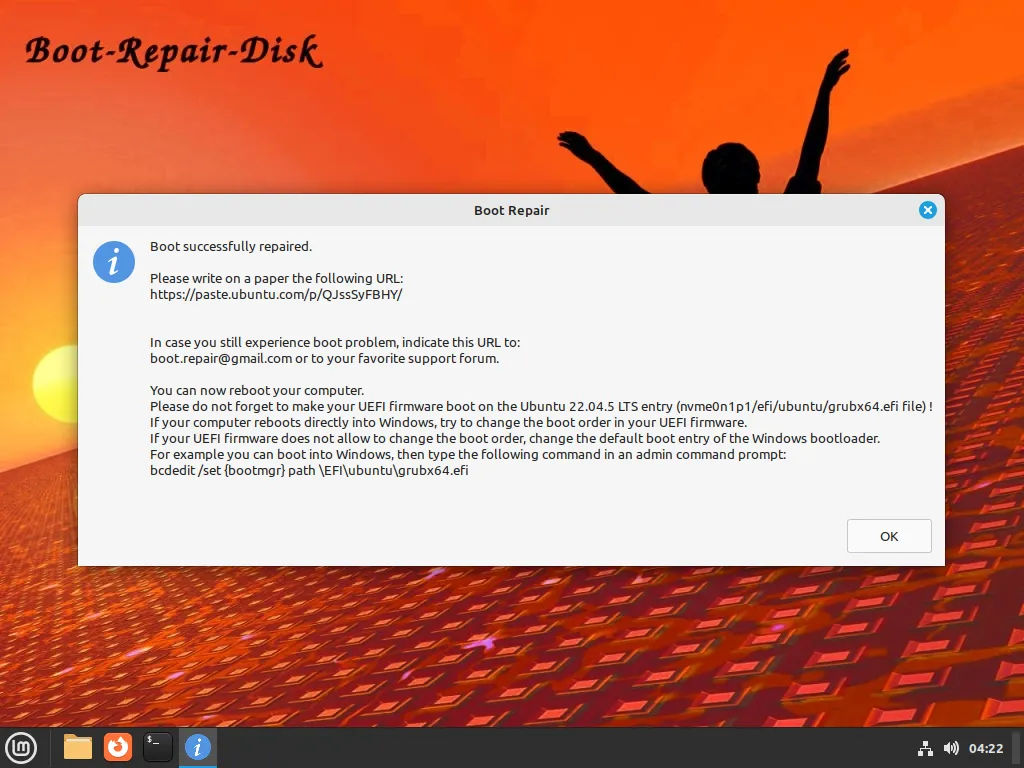Open Firefox from the taskbar
The image size is (1024, 768).
(117, 747)
